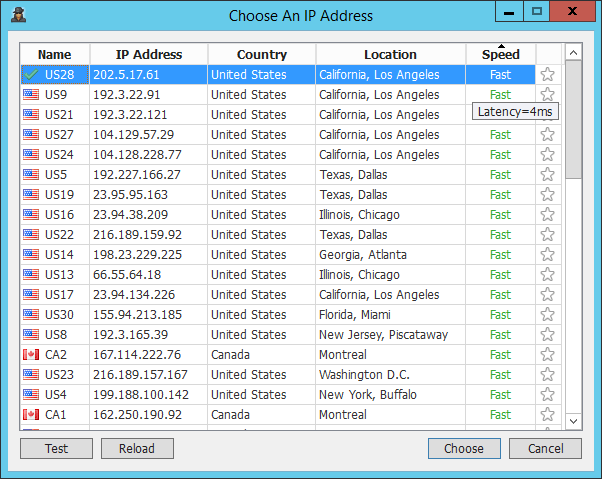
Task: Toggle favorite star for US5 row
Action: (x=547, y=174)
